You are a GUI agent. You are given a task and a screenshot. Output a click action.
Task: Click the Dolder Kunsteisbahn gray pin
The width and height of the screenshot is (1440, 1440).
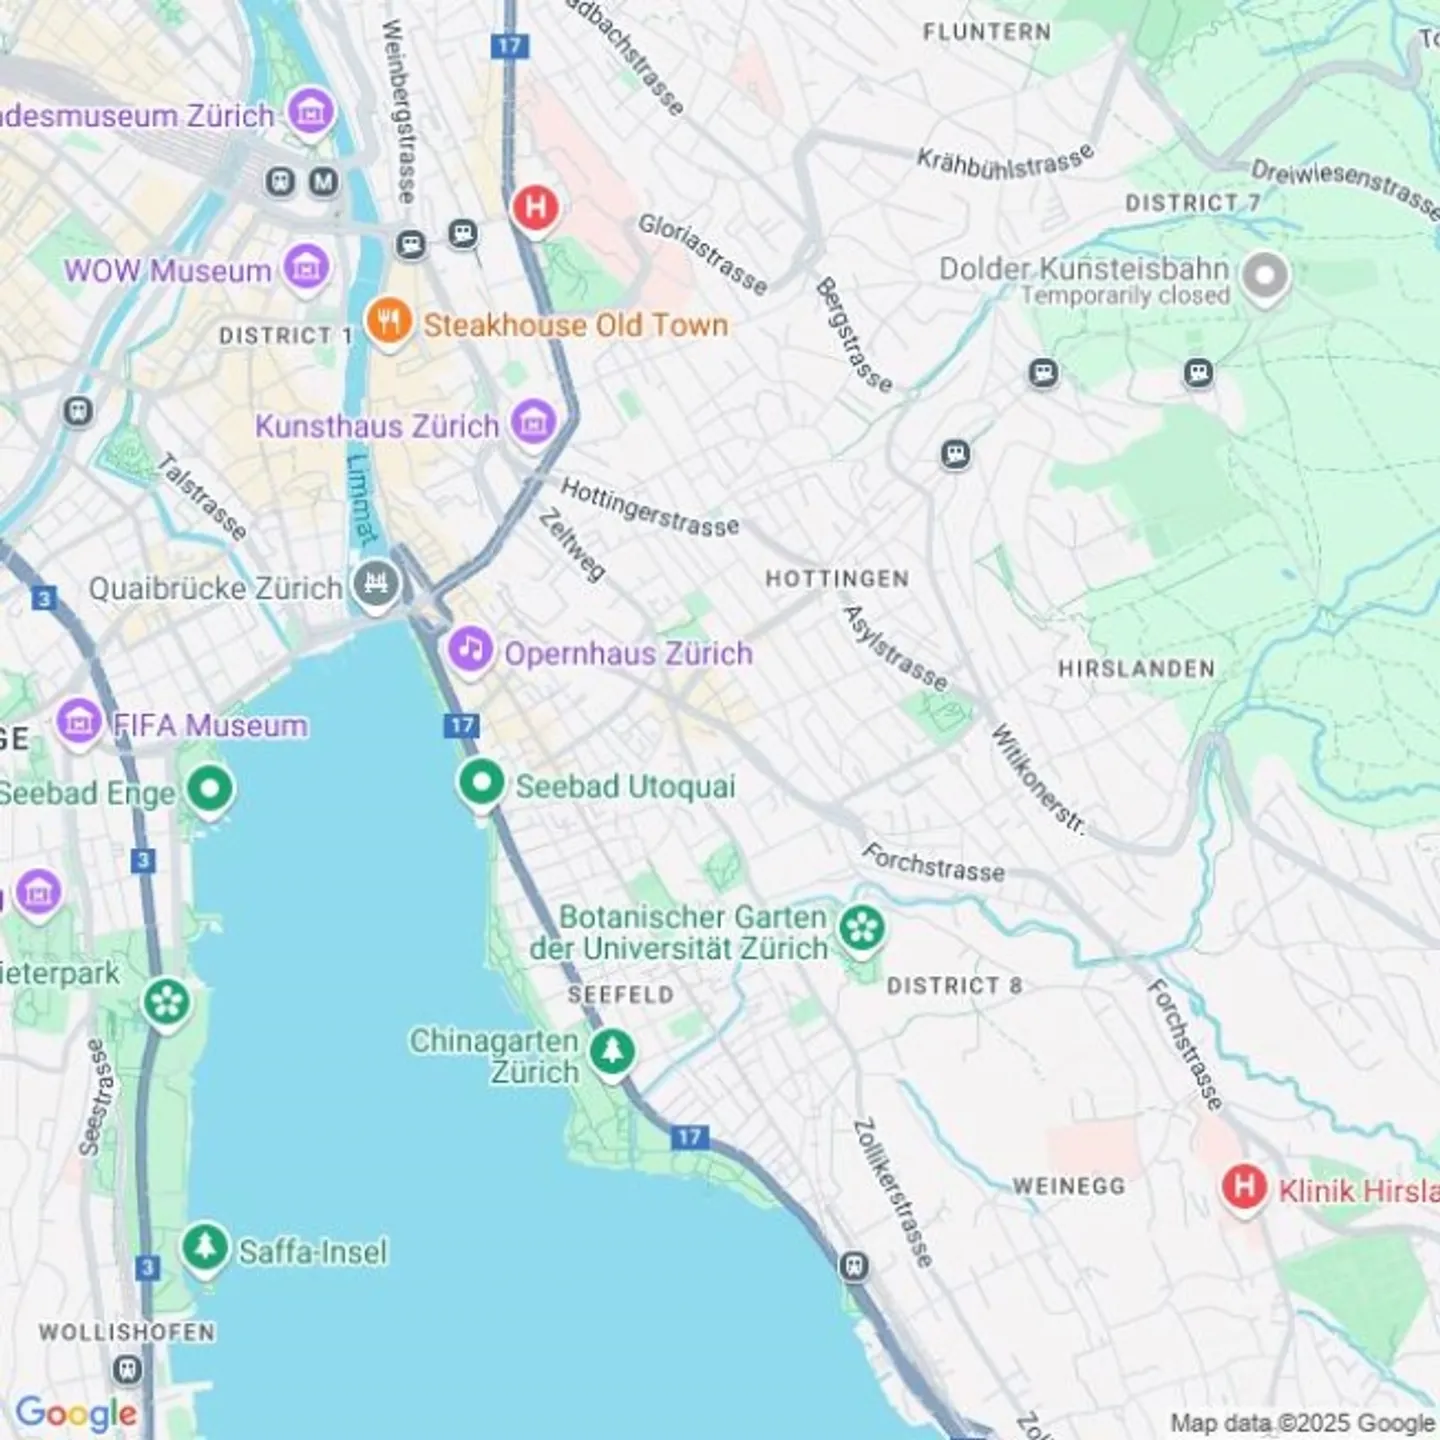click(1265, 277)
